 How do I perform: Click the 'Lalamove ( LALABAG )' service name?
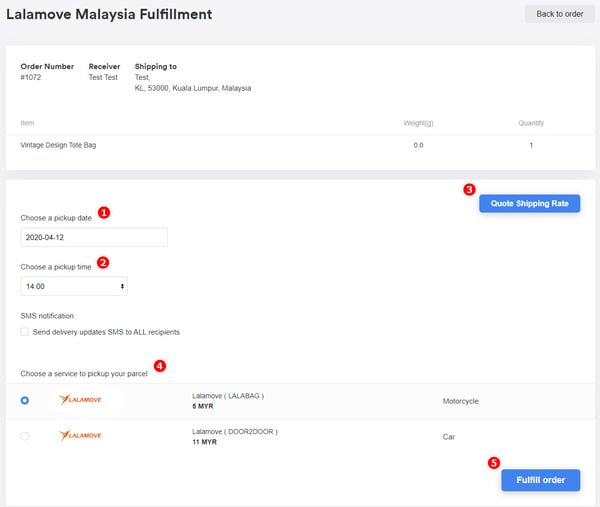228,396
